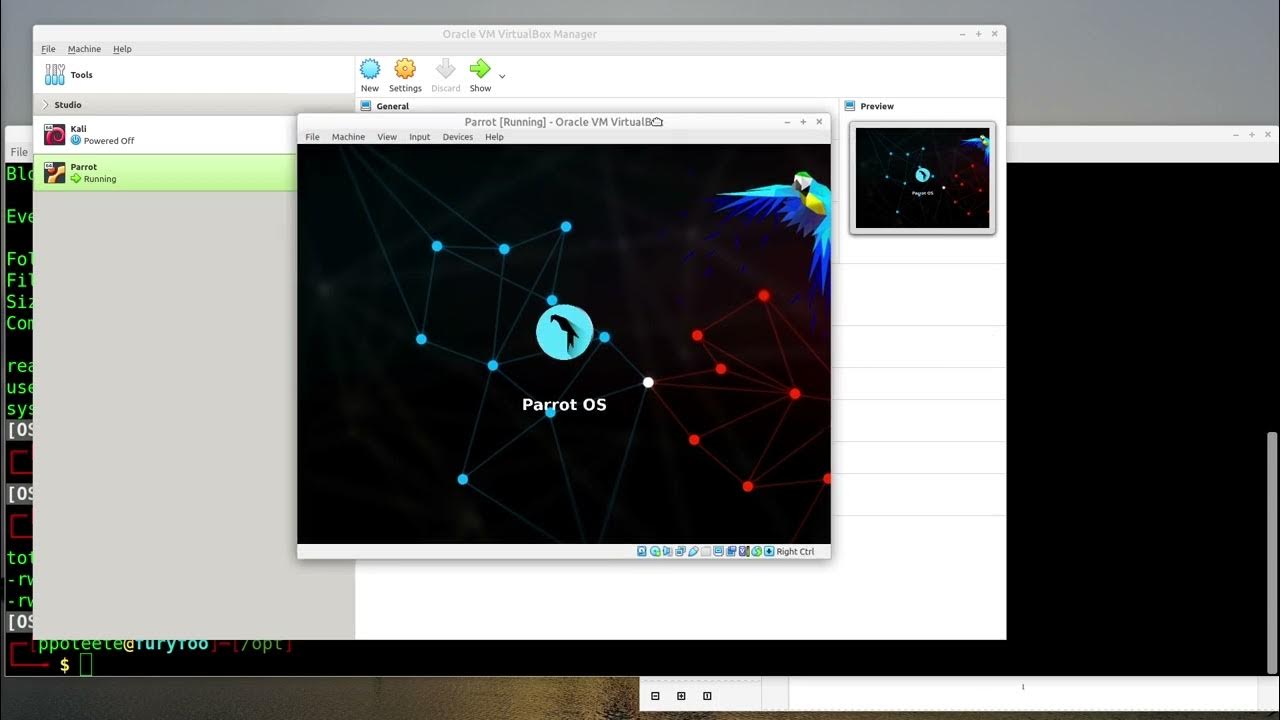
Task: Open File menu in VirtualBox Manager
Action: (48, 49)
